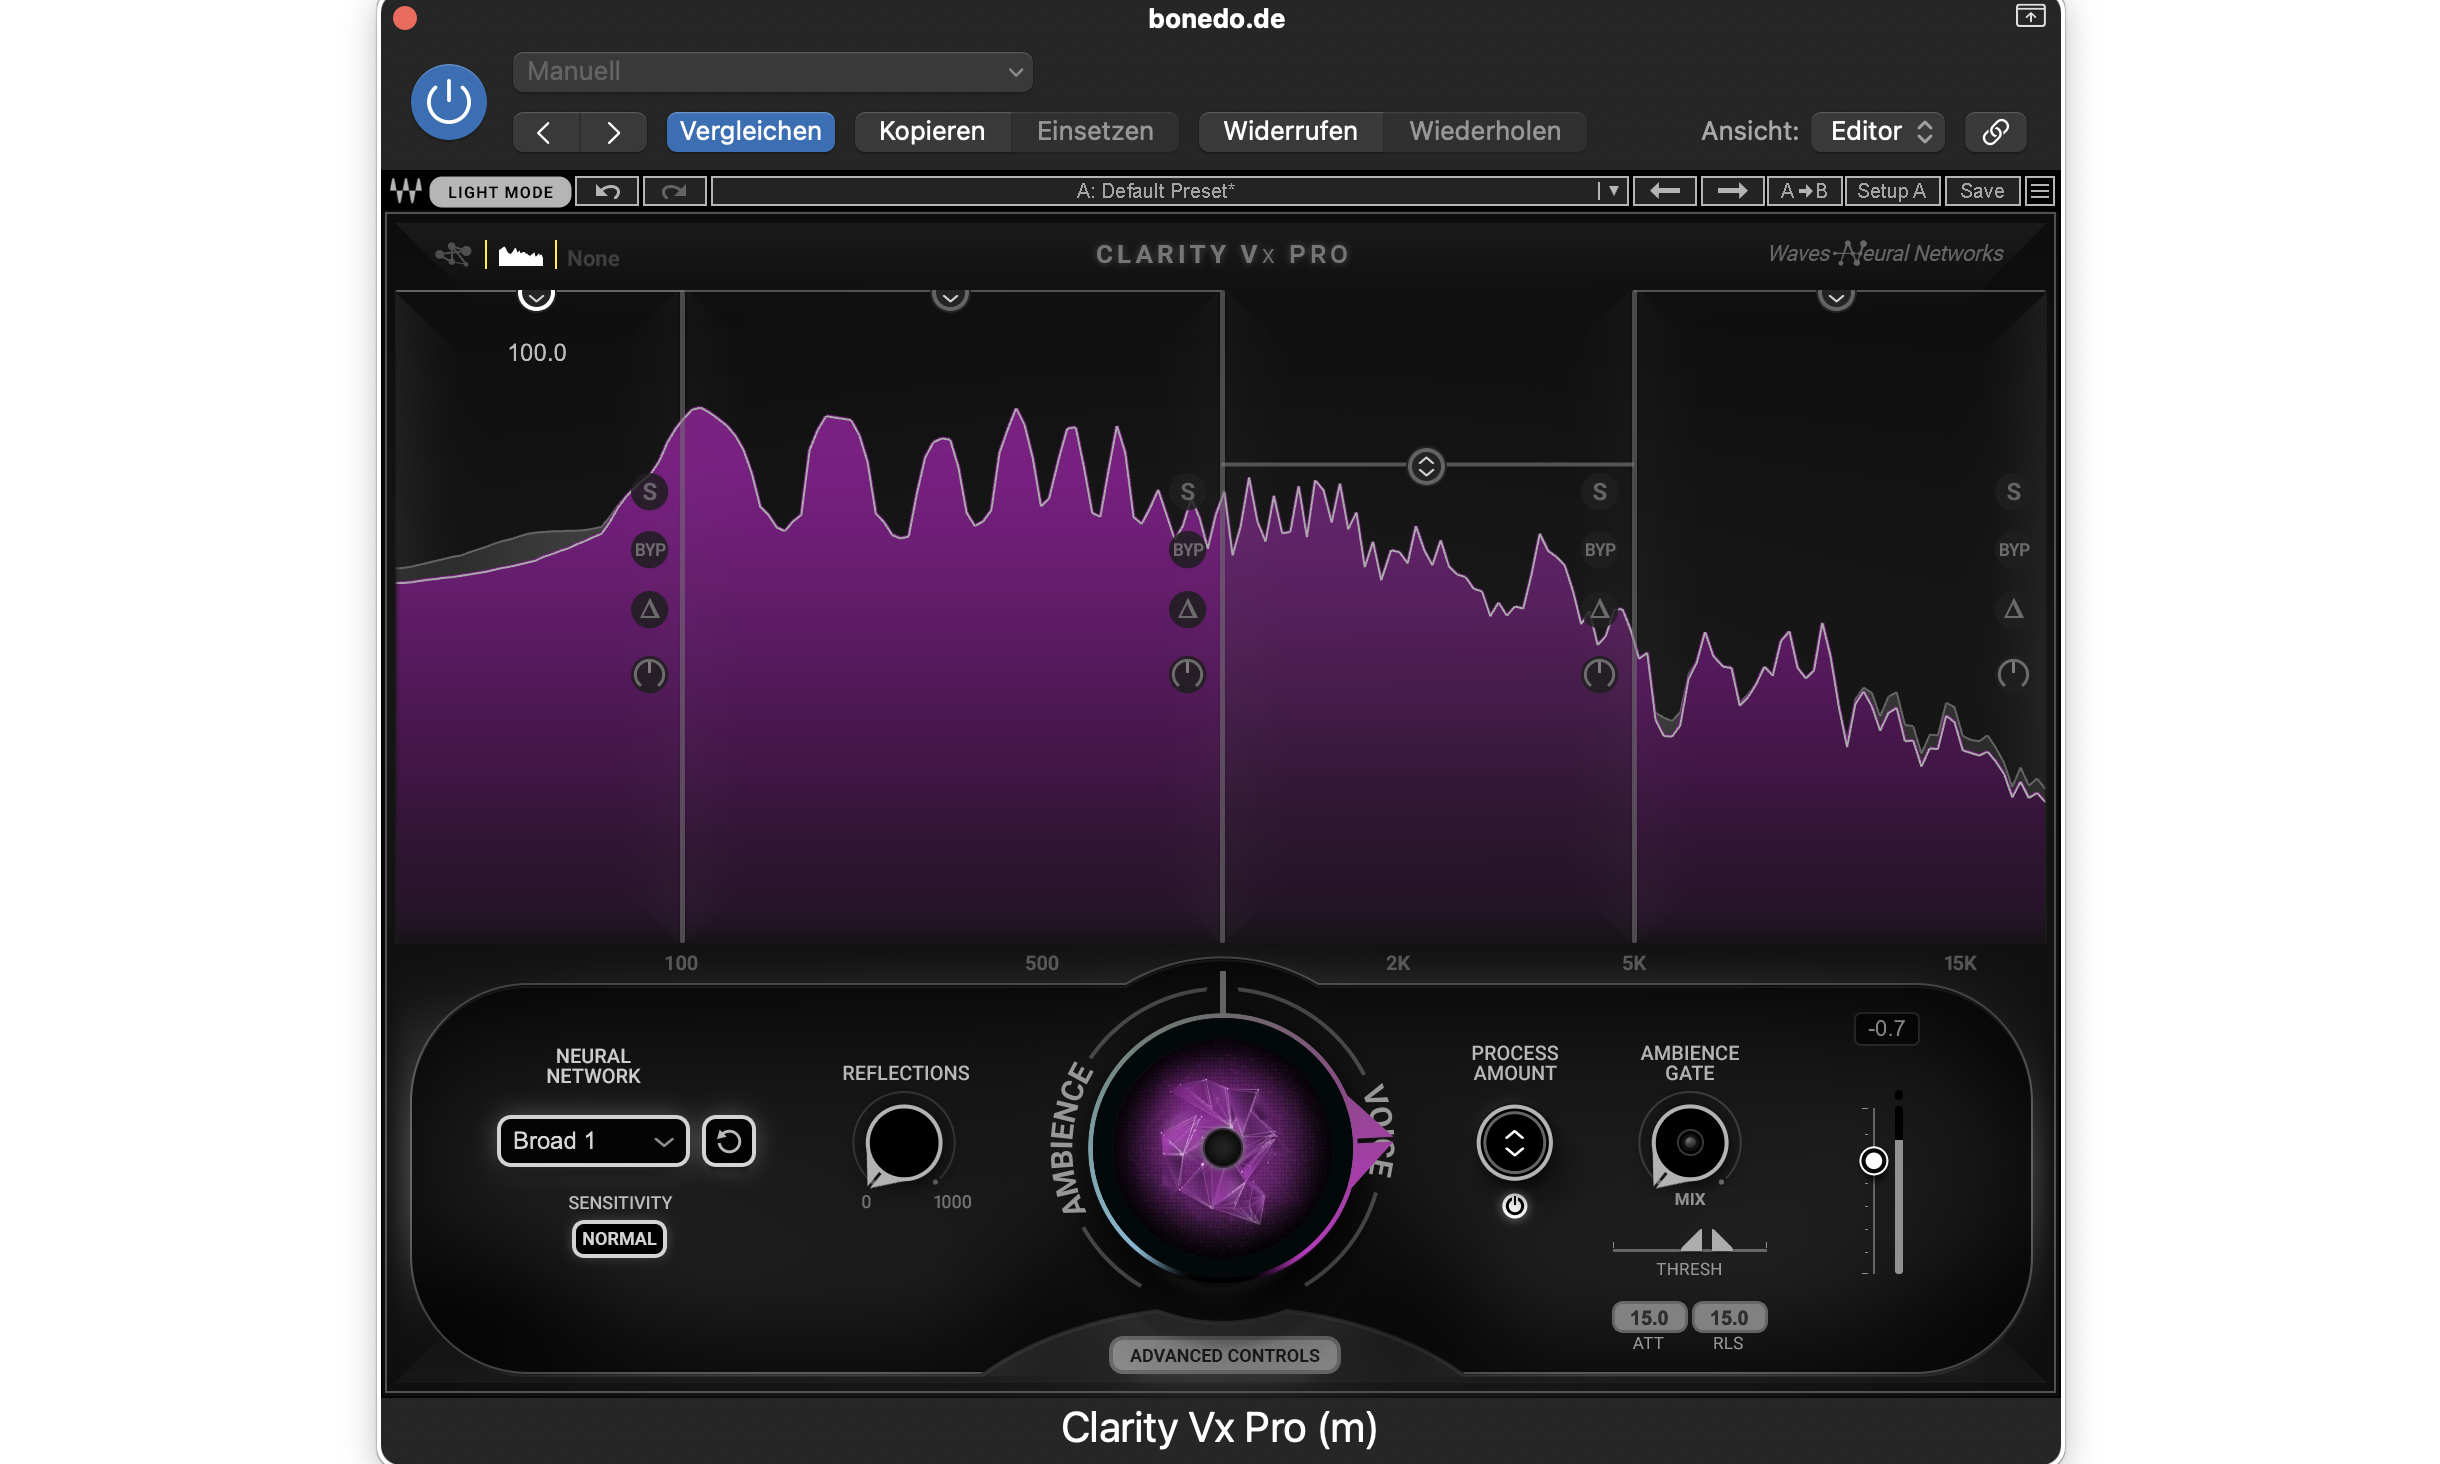The image size is (2440, 1464).
Task: Click the Waves logo icon
Action: 407,191
